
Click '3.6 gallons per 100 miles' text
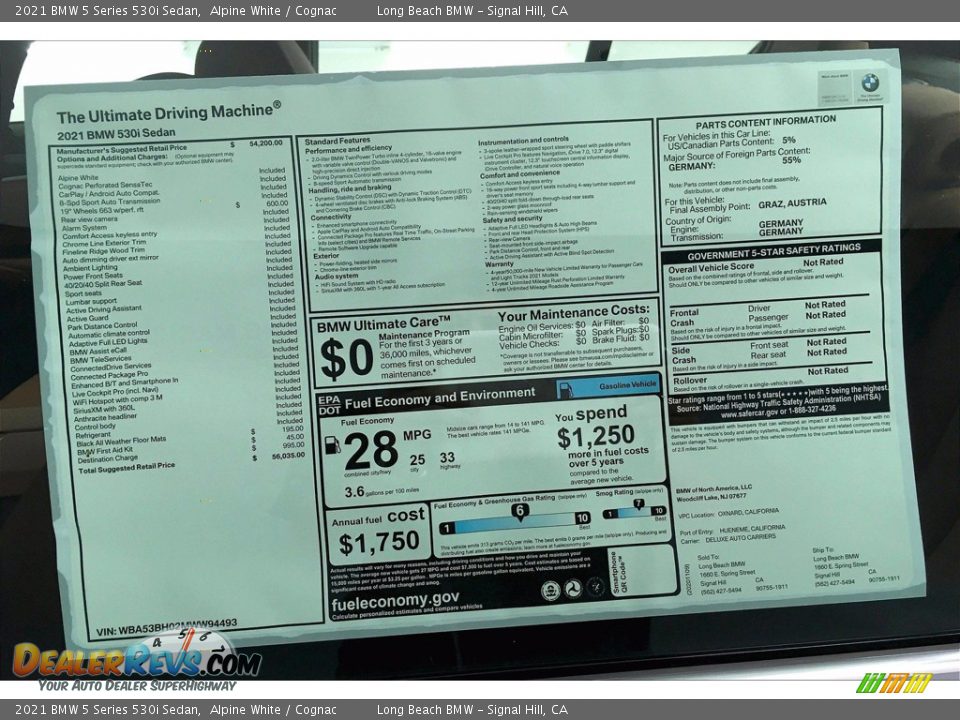(381, 492)
